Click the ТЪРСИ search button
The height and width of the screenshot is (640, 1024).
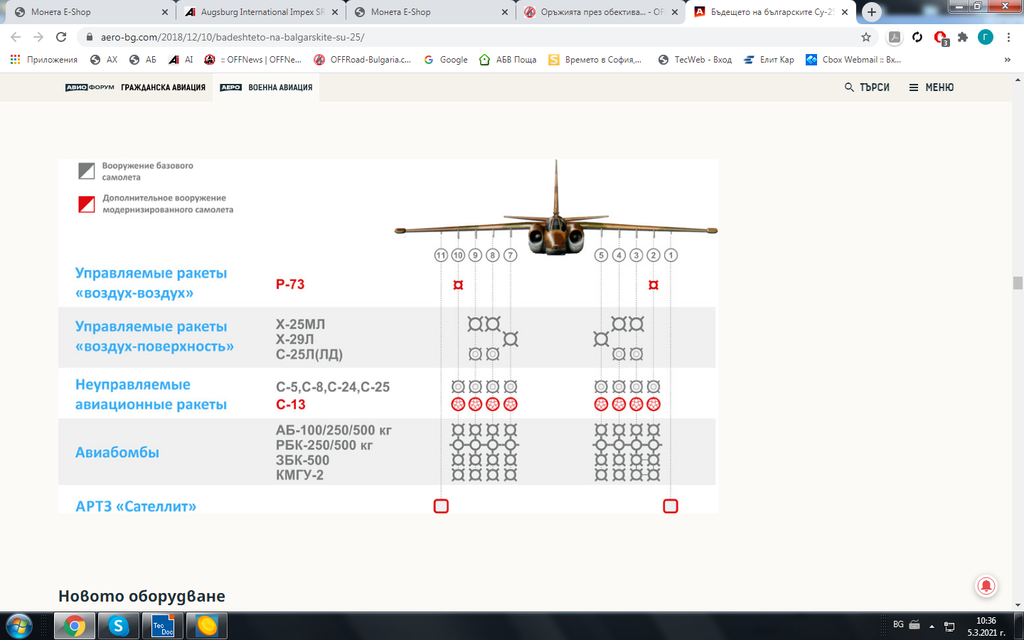(x=867, y=87)
